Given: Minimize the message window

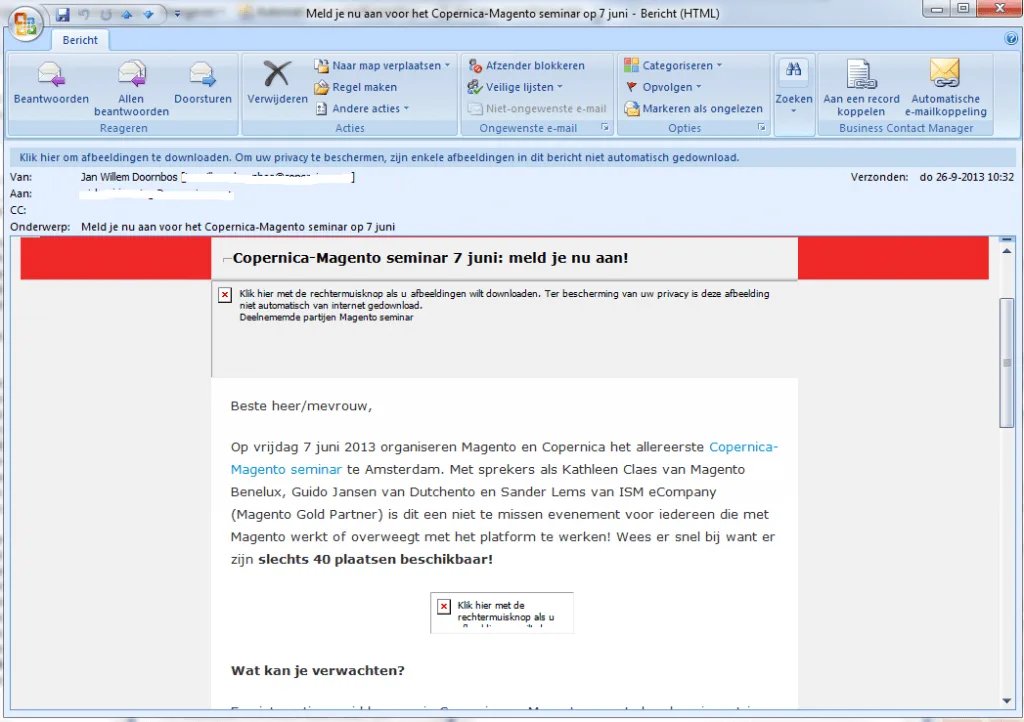Looking at the screenshot, I should tap(936, 9).
